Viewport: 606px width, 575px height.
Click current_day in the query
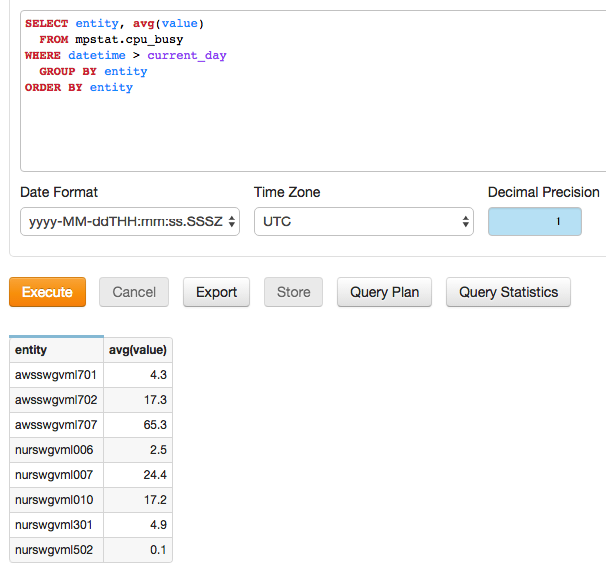coord(187,56)
